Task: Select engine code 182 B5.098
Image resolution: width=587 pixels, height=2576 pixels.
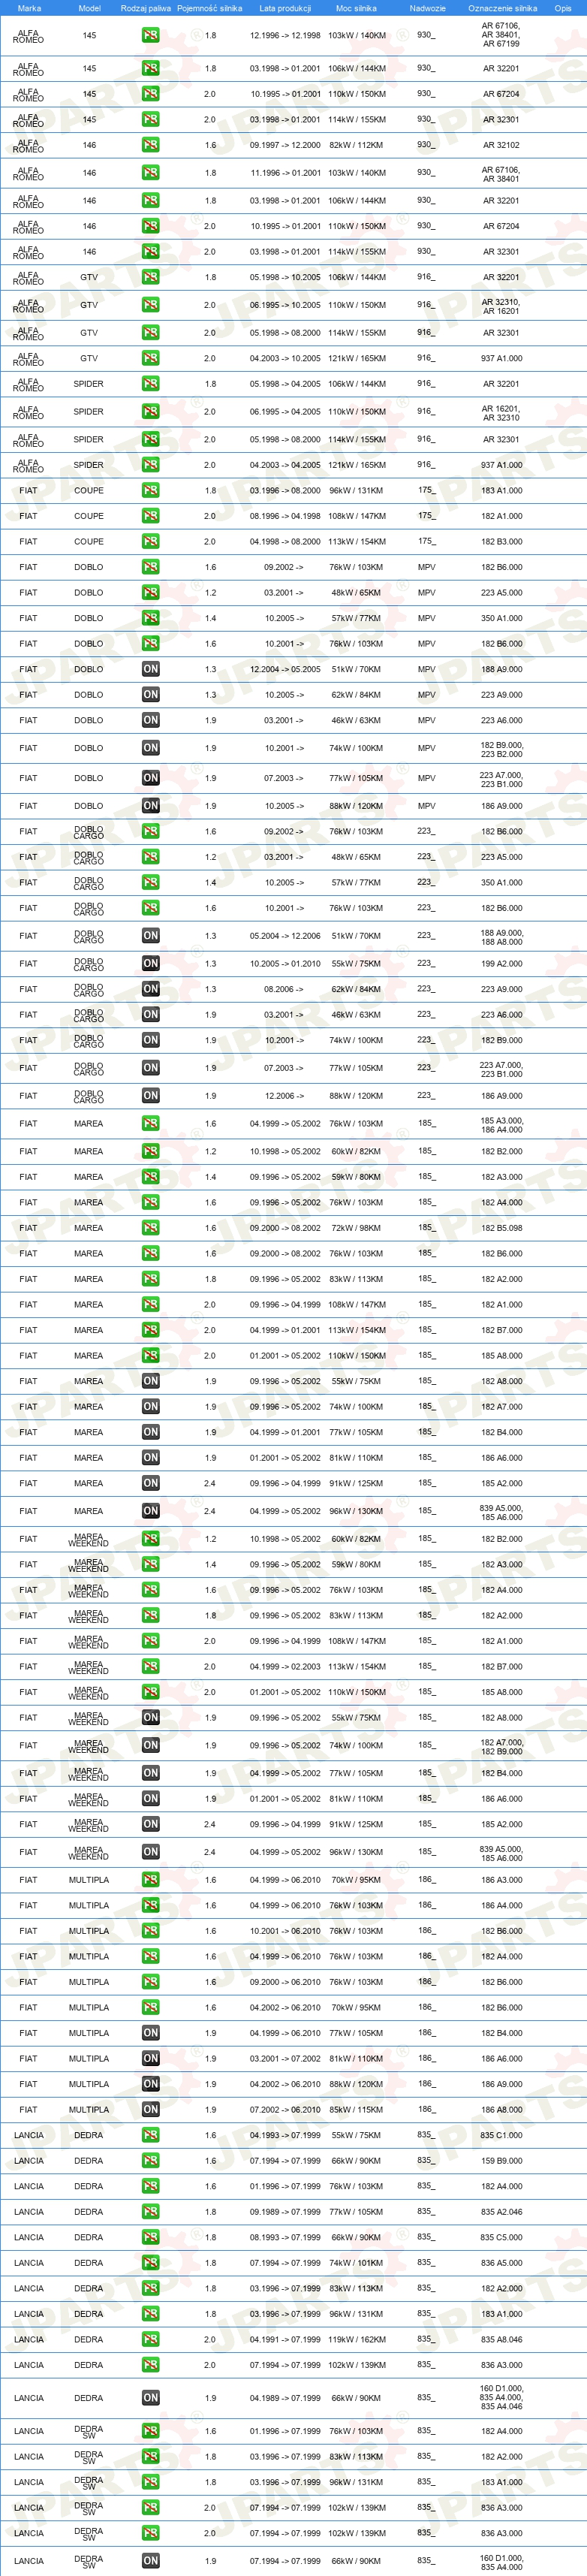Action: [501, 1228]
